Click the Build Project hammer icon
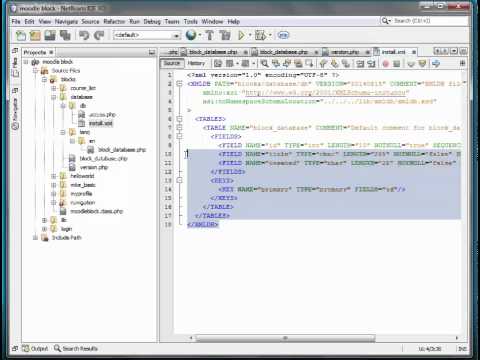Image resolution: width=480 pixels, height=360 pixels. click(210, 35)
